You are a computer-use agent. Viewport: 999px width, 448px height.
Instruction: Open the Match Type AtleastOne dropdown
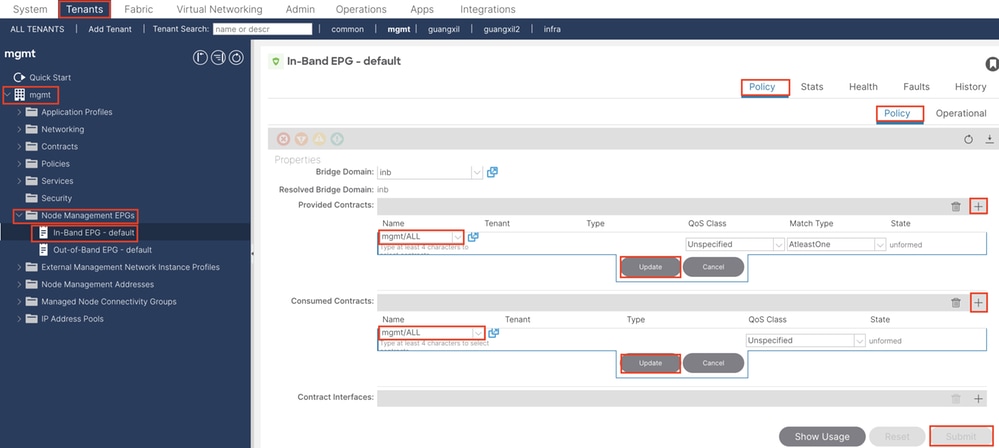click(880, 244)
